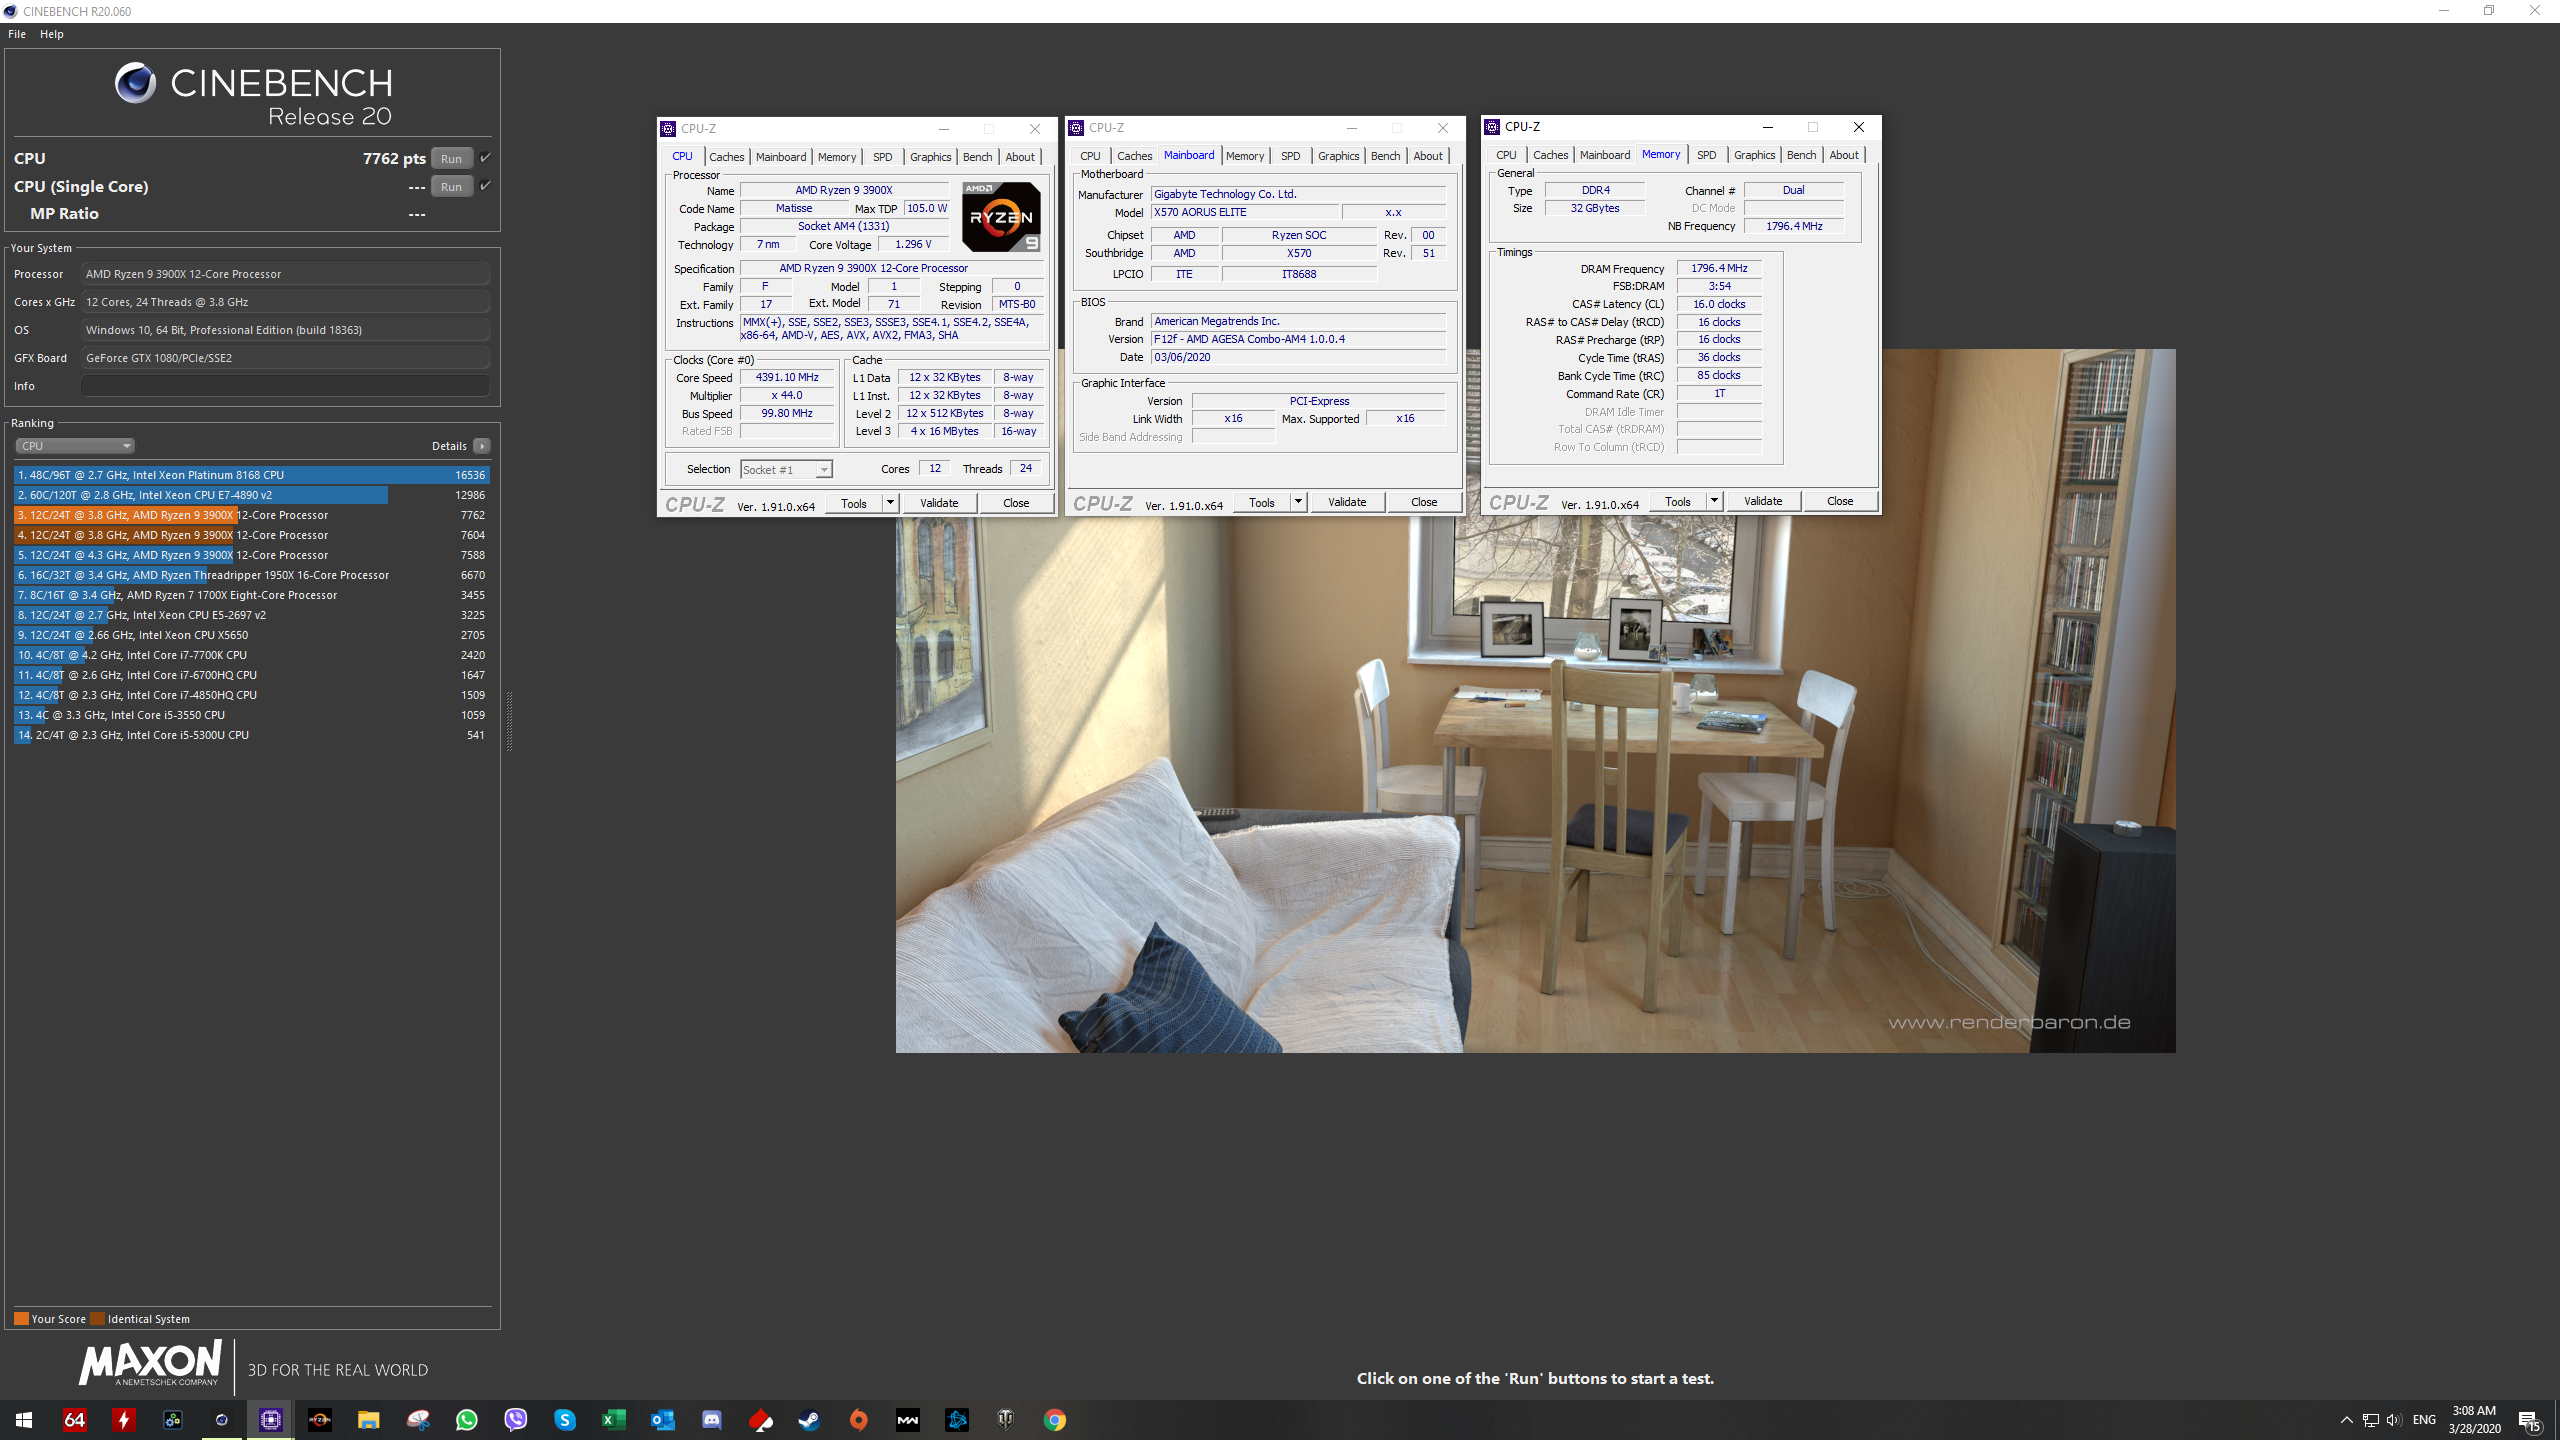Screen dimensions: 2560x1440
Task: Open the Socket #1 selection dropdown
Action: (786, 469)
